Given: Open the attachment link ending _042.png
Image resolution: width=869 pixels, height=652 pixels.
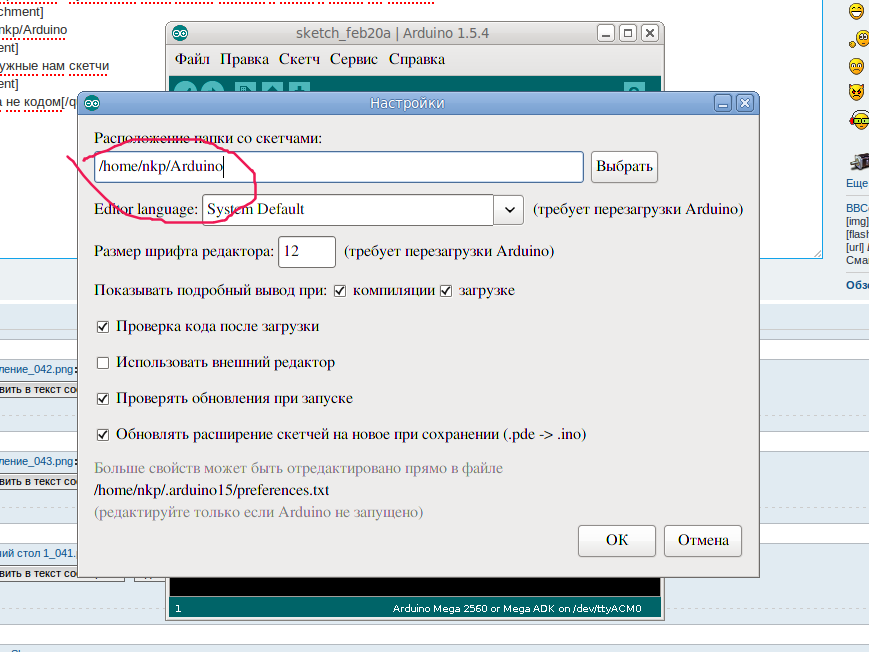Looking at the screenshot, I should (37, 369).
